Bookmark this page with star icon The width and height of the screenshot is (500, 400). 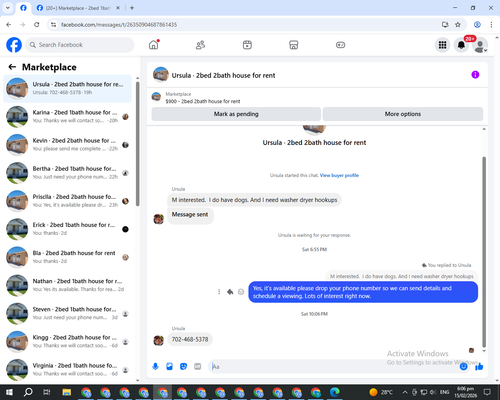click(458, 24)
